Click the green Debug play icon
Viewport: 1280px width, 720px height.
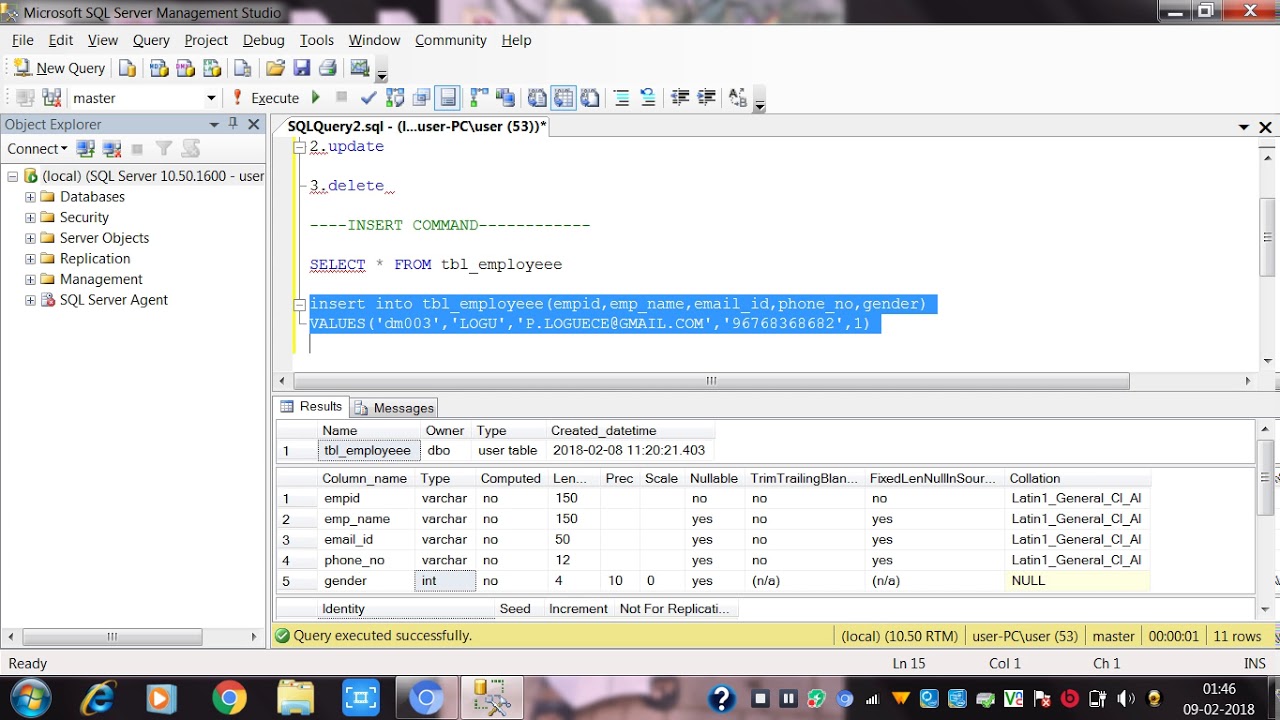(x=316, y=97)
